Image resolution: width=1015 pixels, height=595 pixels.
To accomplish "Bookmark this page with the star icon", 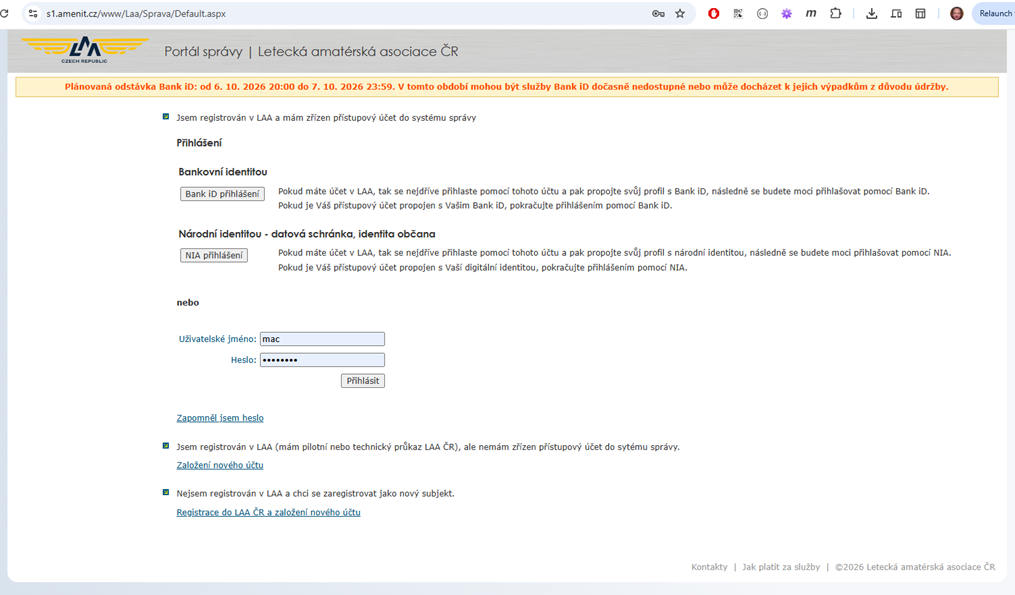I will [x=680, y=14].
